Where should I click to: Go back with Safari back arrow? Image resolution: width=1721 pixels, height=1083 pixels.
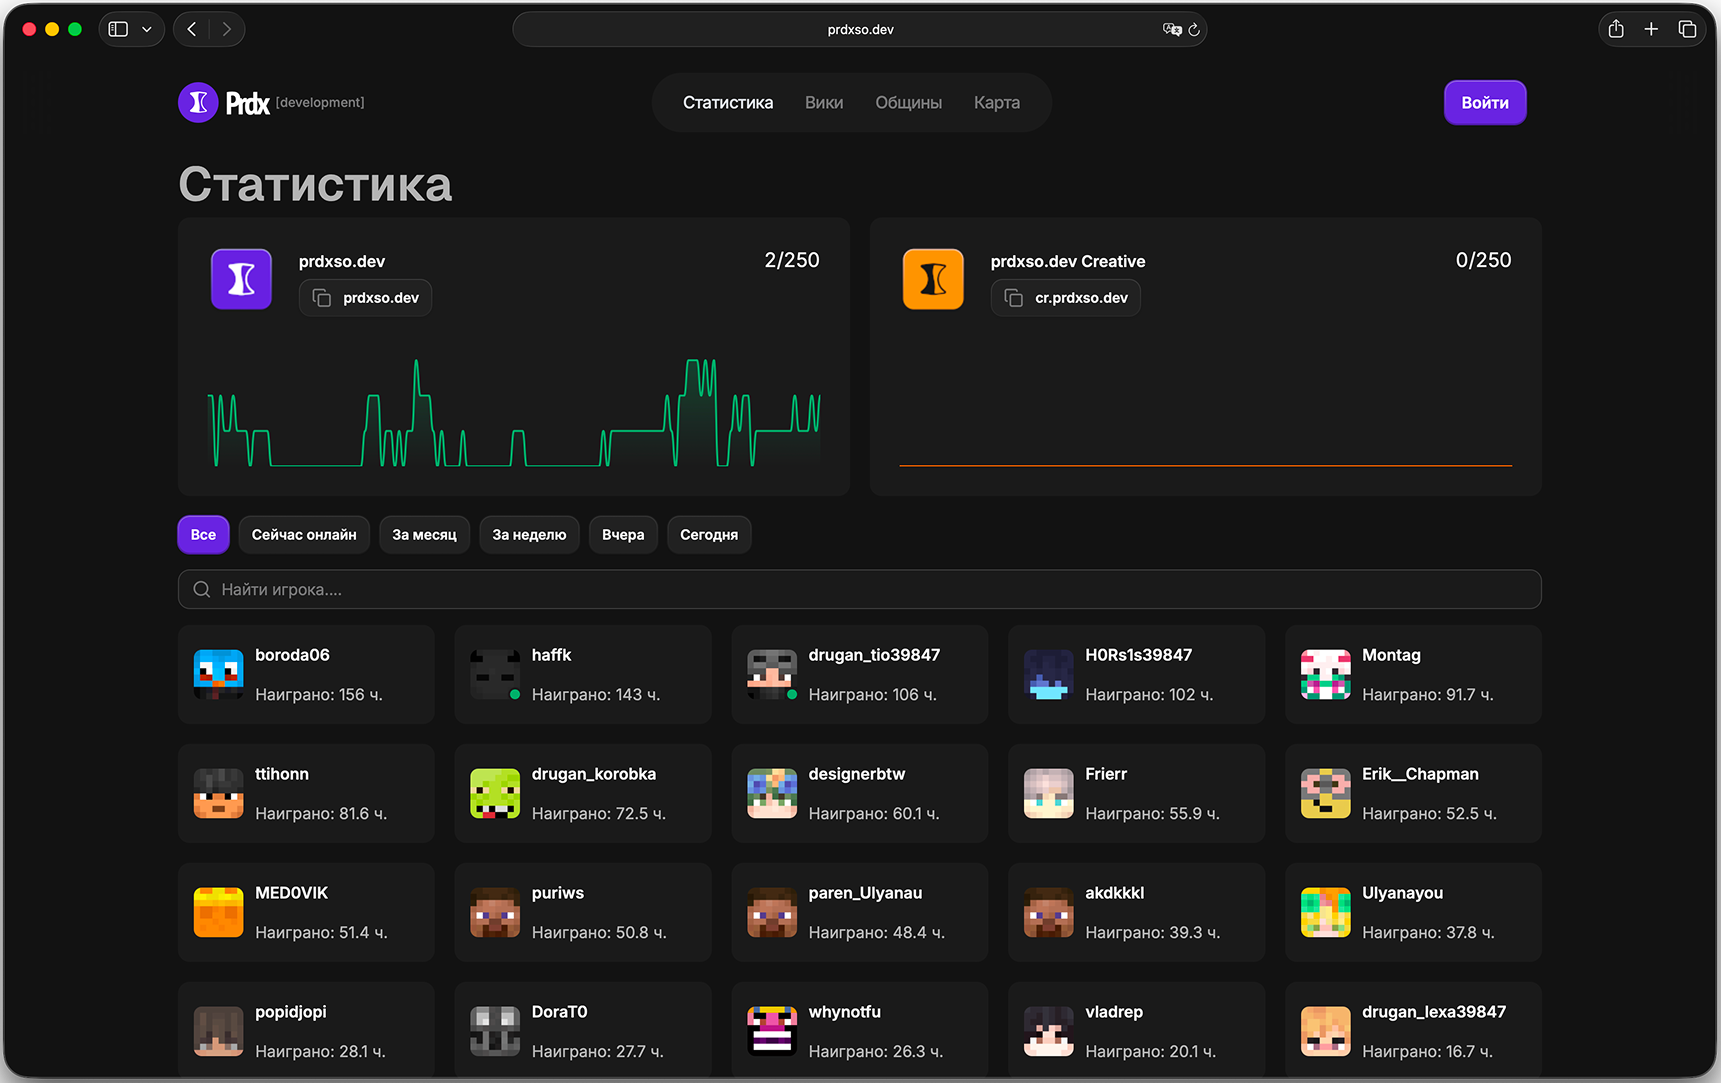point(192,29)
